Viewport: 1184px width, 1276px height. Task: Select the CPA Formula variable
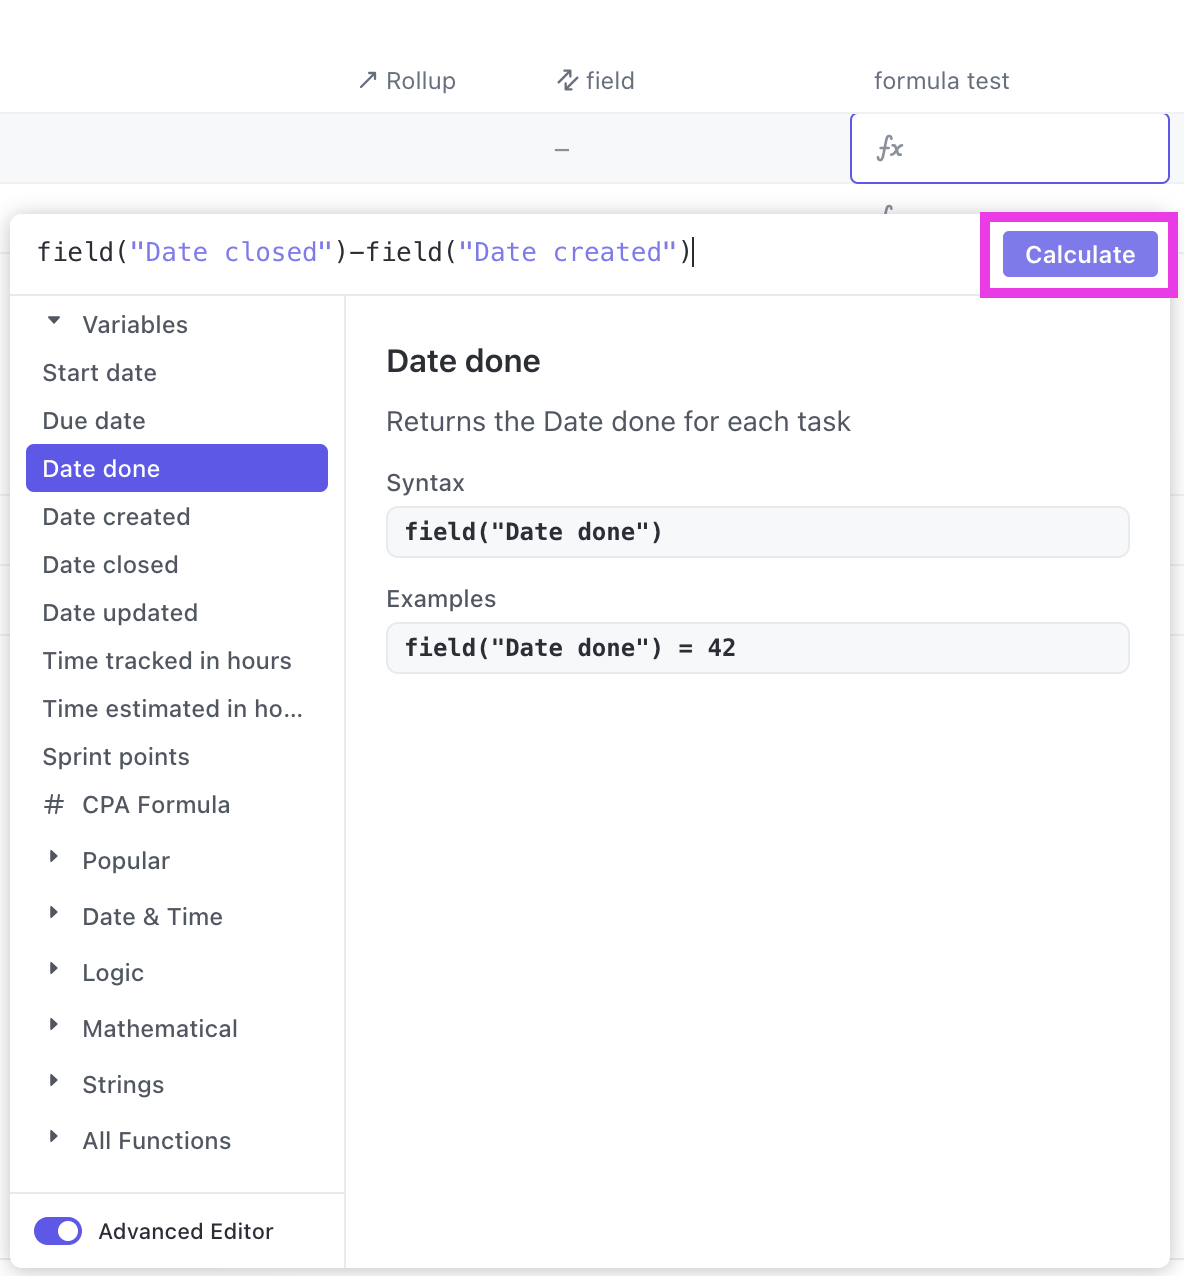point(156,804)
